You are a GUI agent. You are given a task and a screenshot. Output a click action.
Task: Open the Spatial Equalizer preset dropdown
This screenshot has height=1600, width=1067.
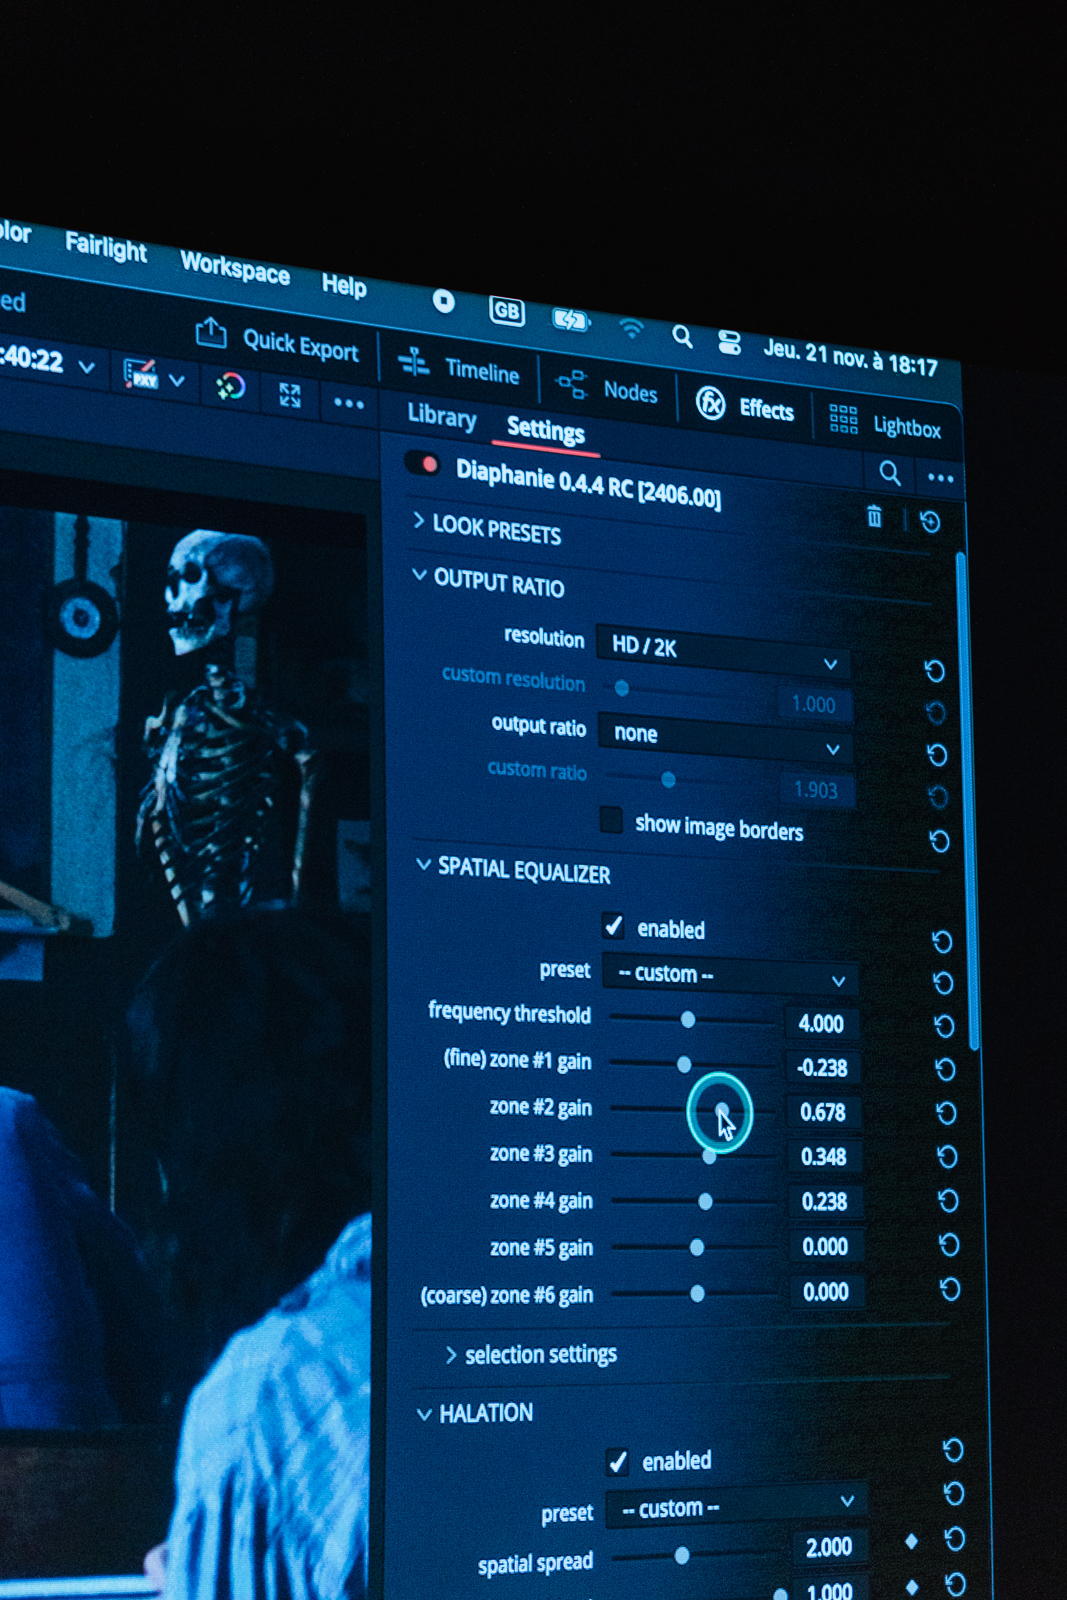tap(730, 976)
